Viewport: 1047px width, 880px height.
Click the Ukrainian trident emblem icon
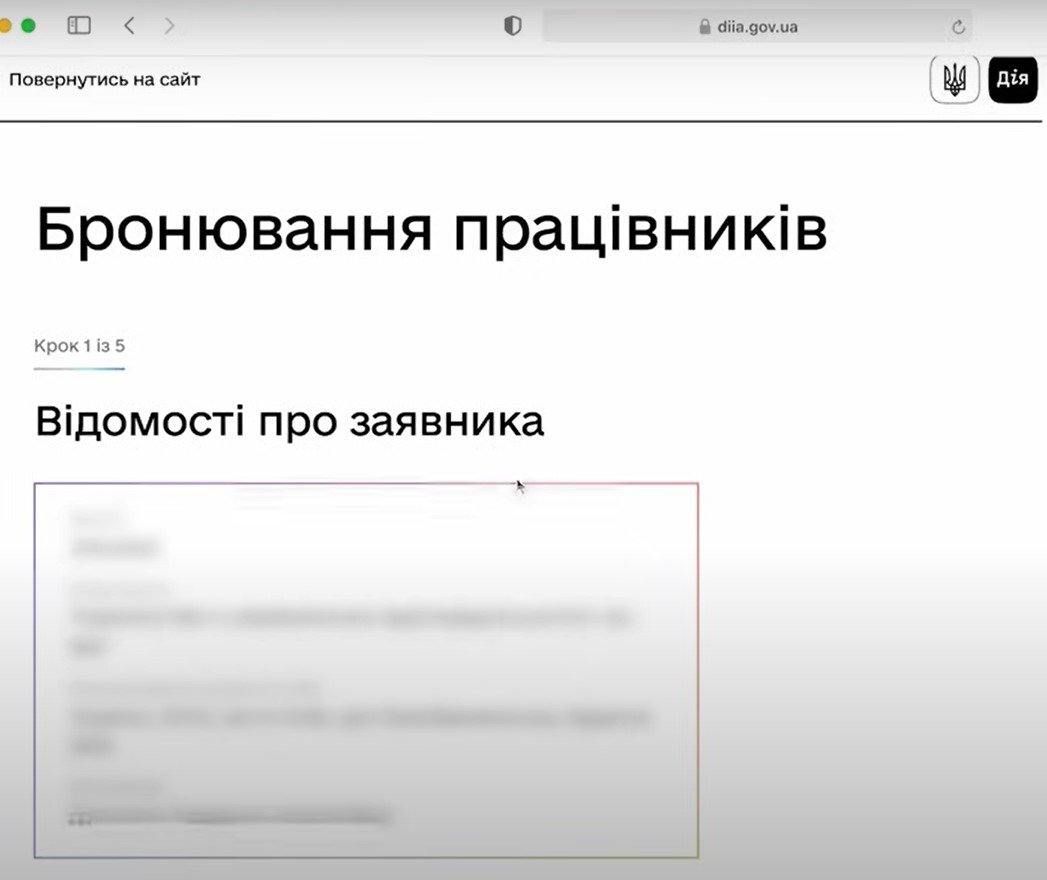[x=954, y=80]
